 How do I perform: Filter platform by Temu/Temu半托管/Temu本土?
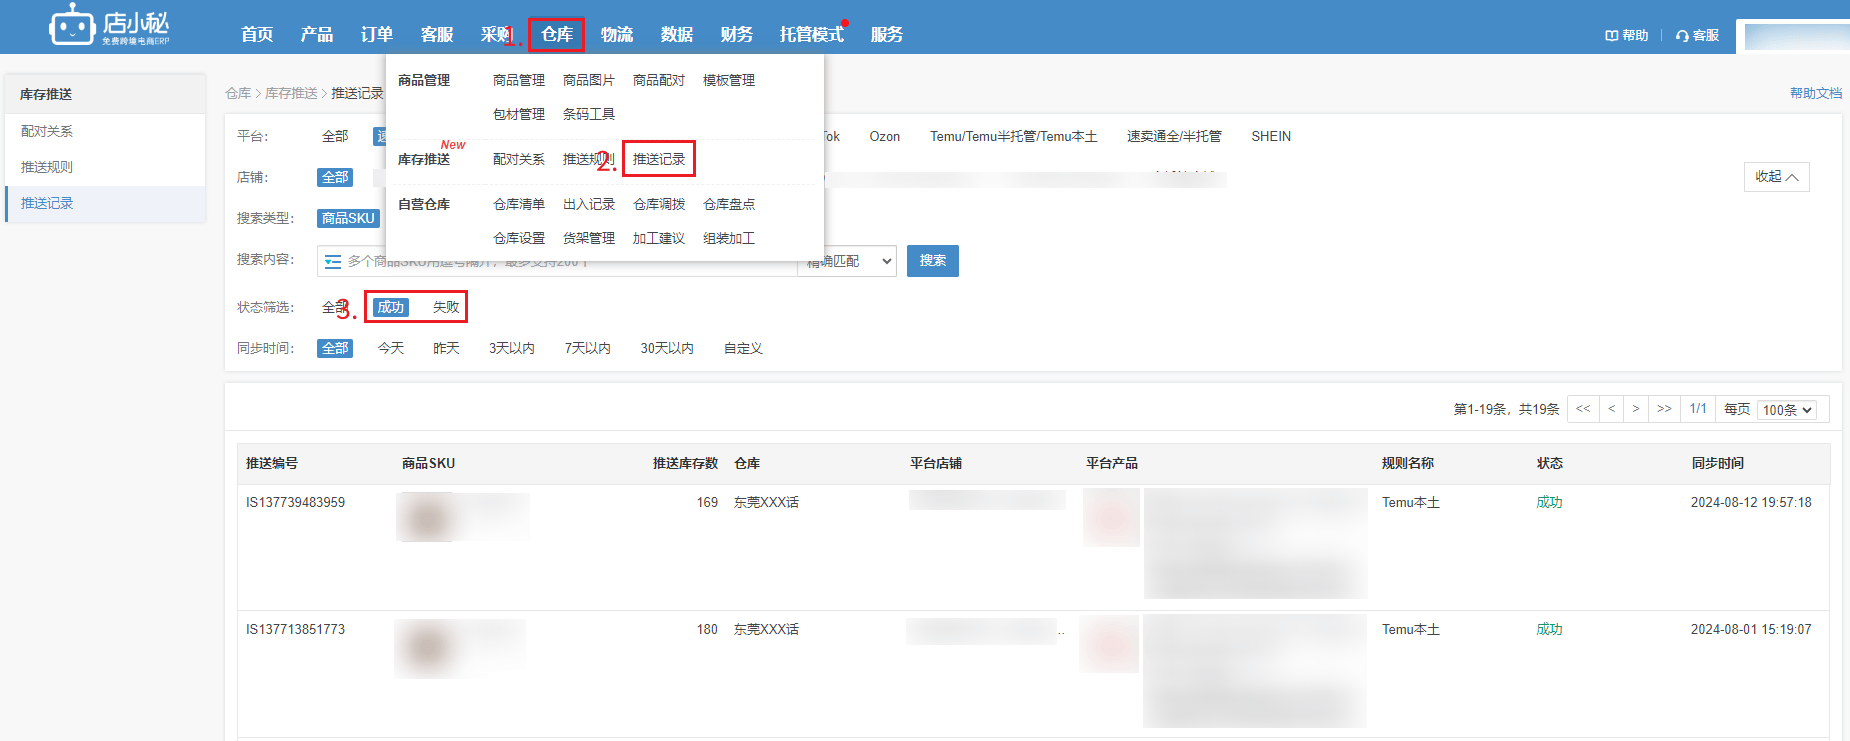click(x=1013, y=136)
